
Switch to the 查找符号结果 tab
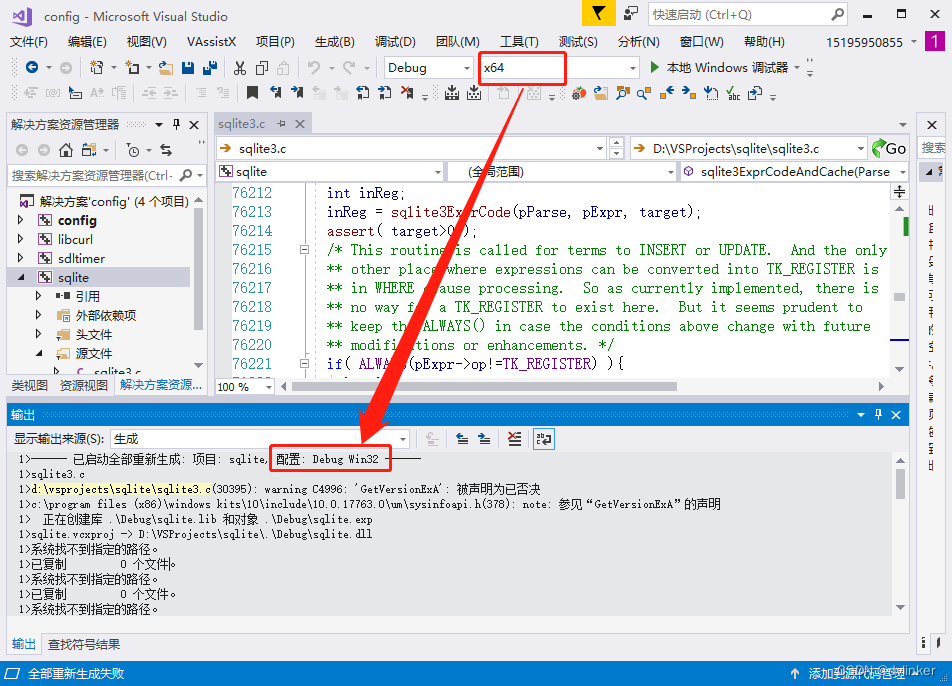[84, 645]
